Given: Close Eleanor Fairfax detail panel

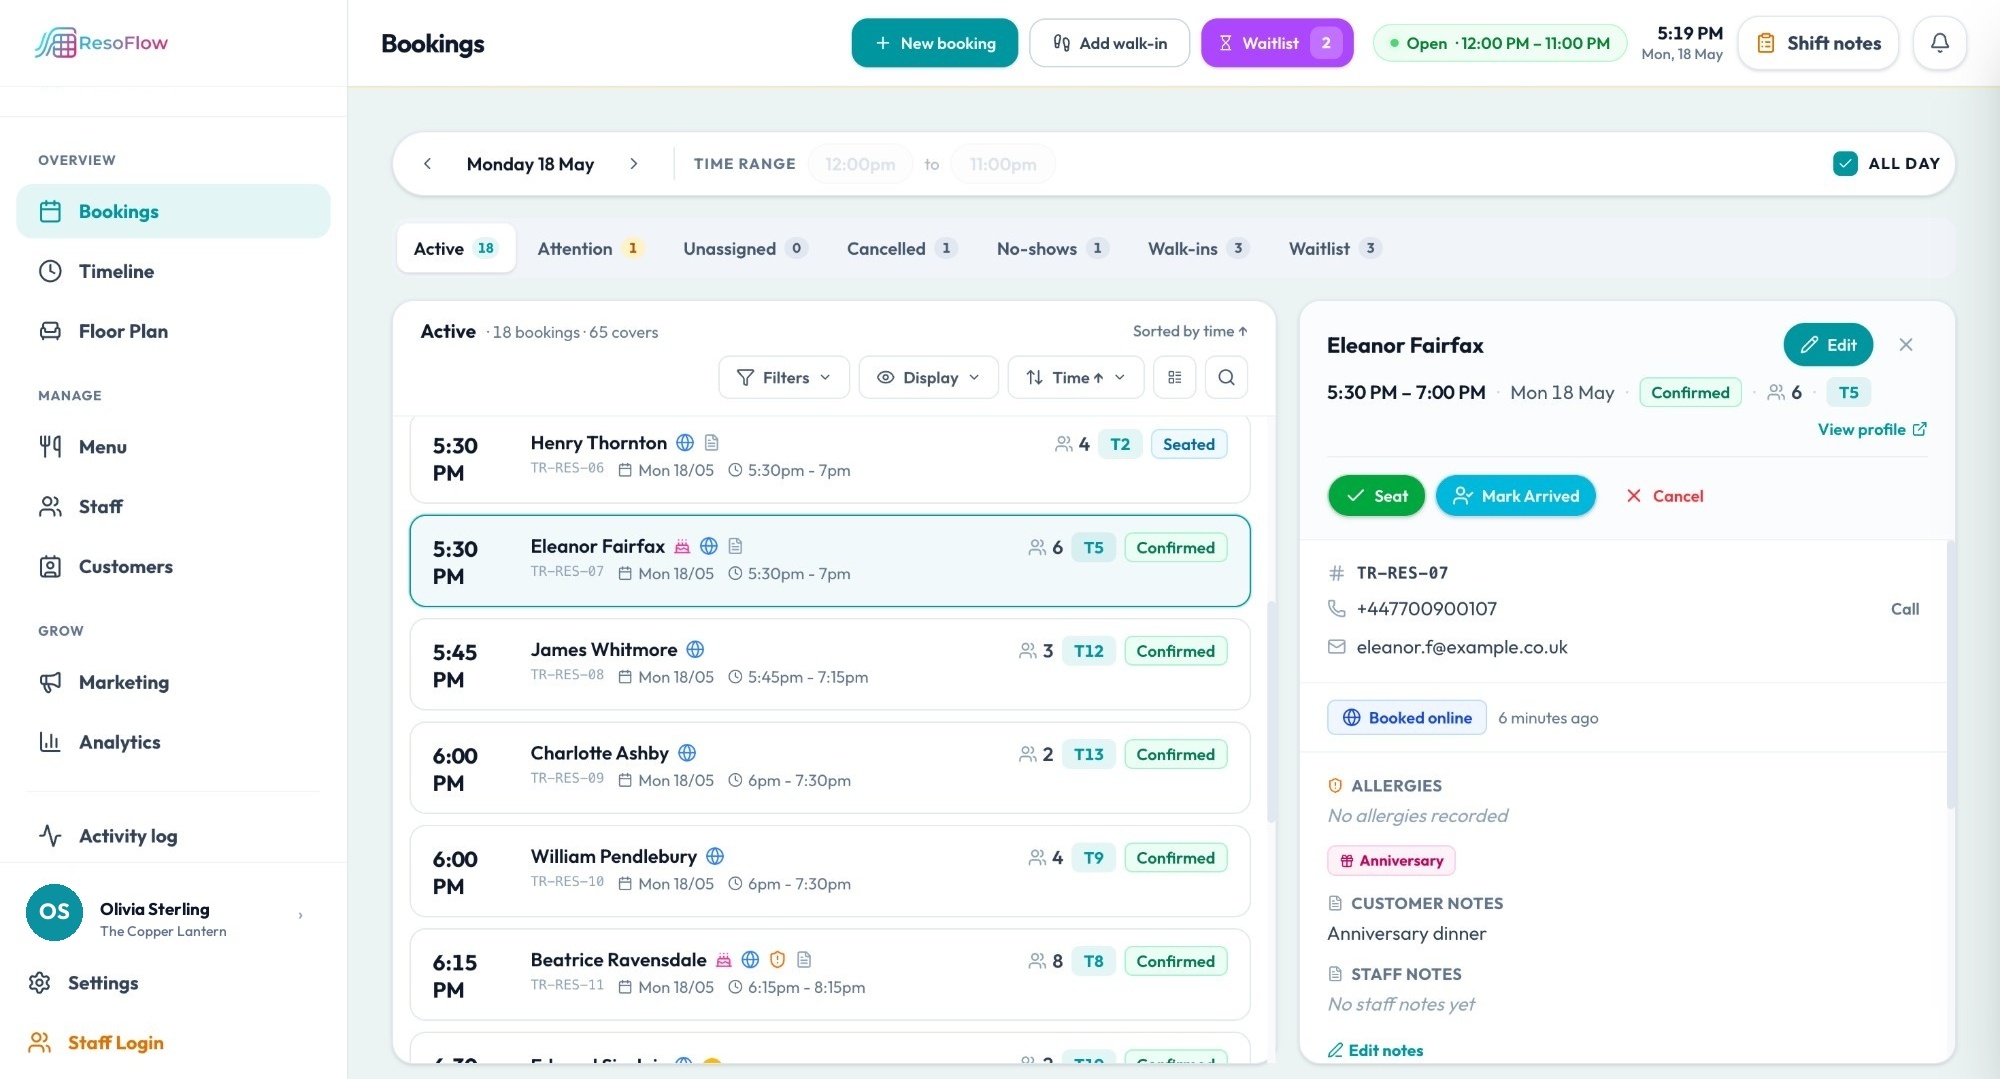Looking at the screenshot, I should pyautogui.click(x=1906, y=345).
